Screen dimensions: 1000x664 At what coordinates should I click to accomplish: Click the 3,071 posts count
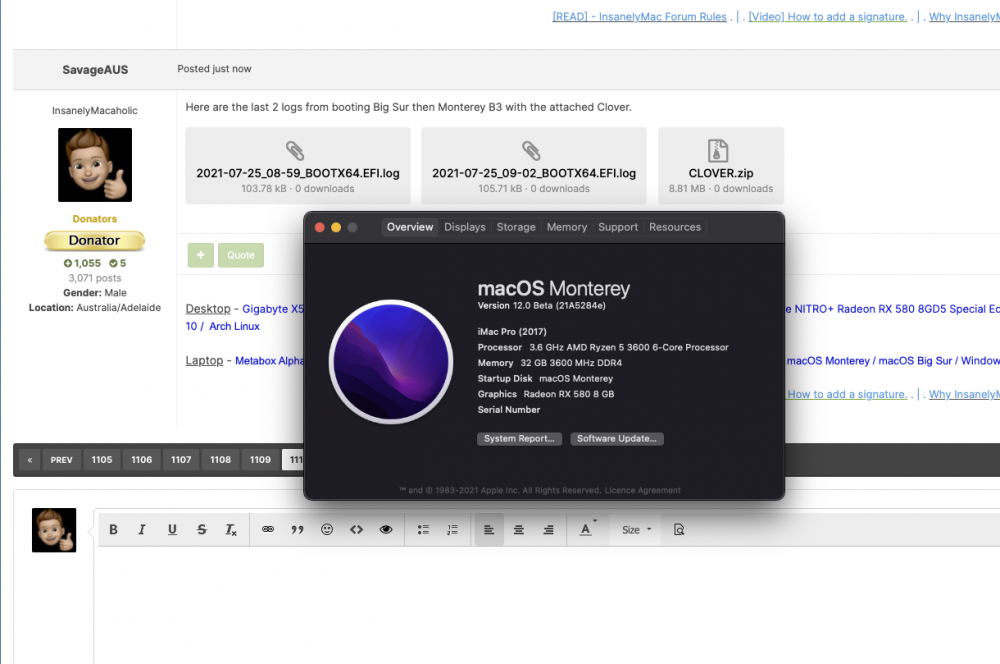tap(95, 278)
